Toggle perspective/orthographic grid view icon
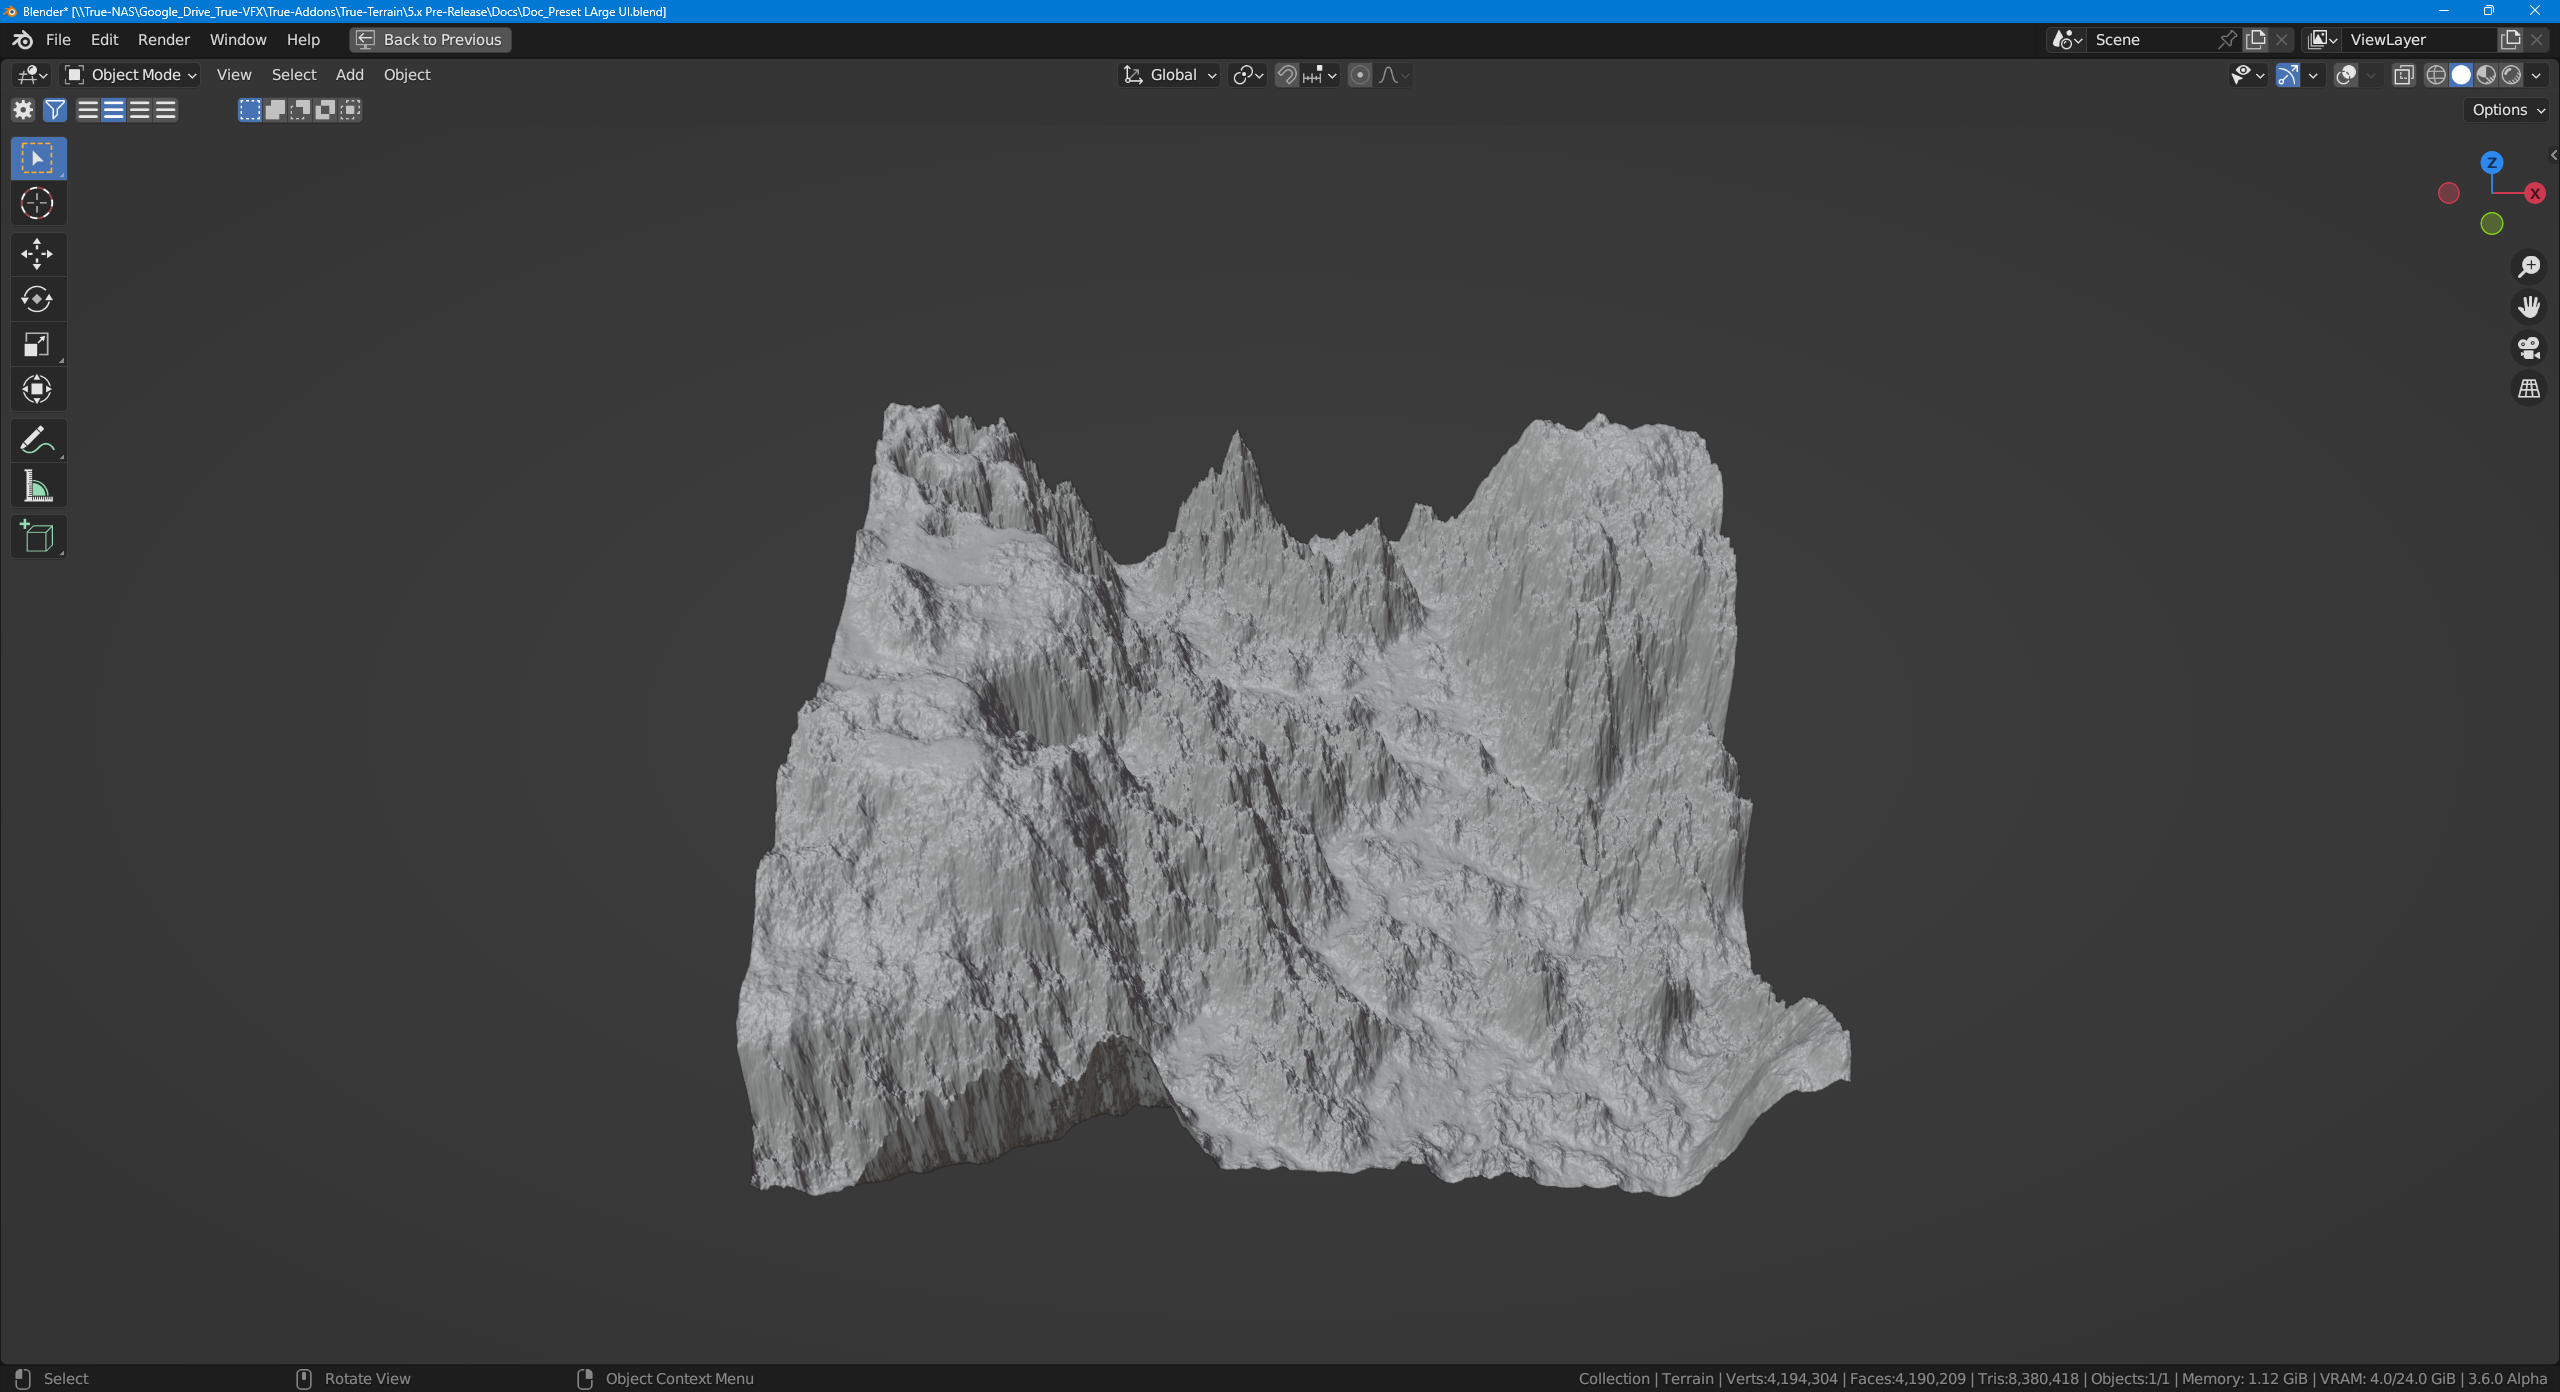2560x1392 pixels. pos(2529,389)
